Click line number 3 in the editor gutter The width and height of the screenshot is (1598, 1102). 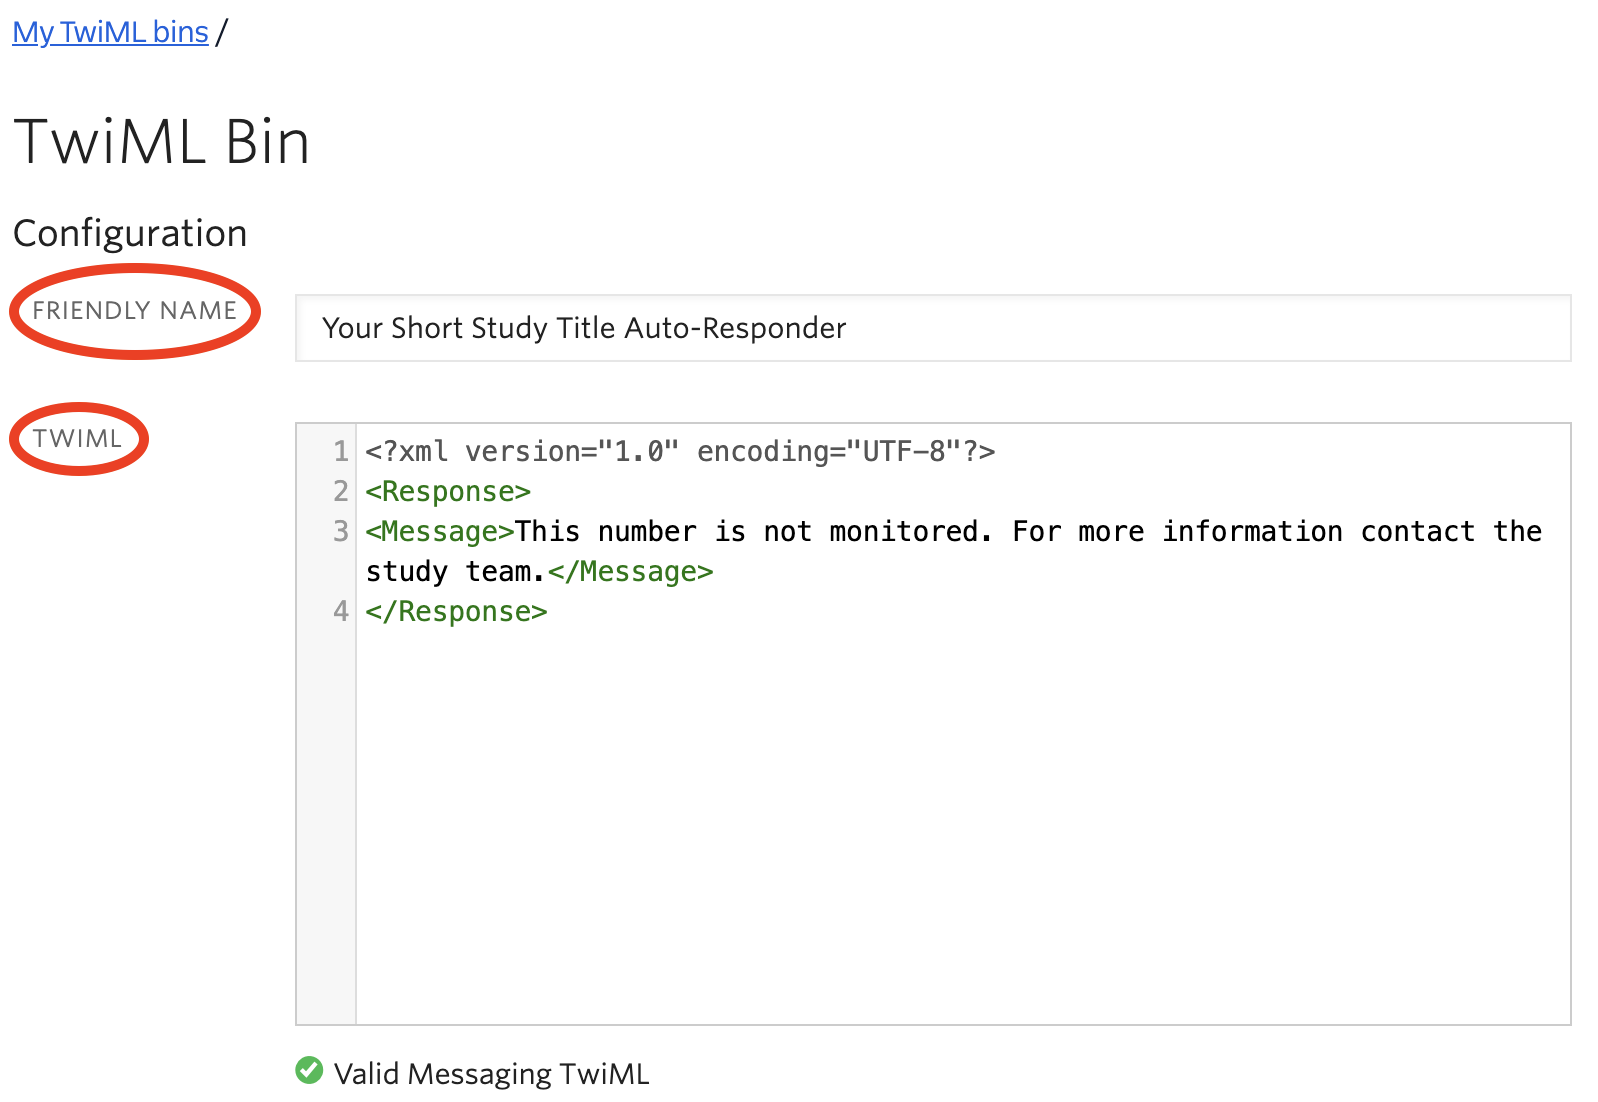pyautogui.click(x=341, y=532)
